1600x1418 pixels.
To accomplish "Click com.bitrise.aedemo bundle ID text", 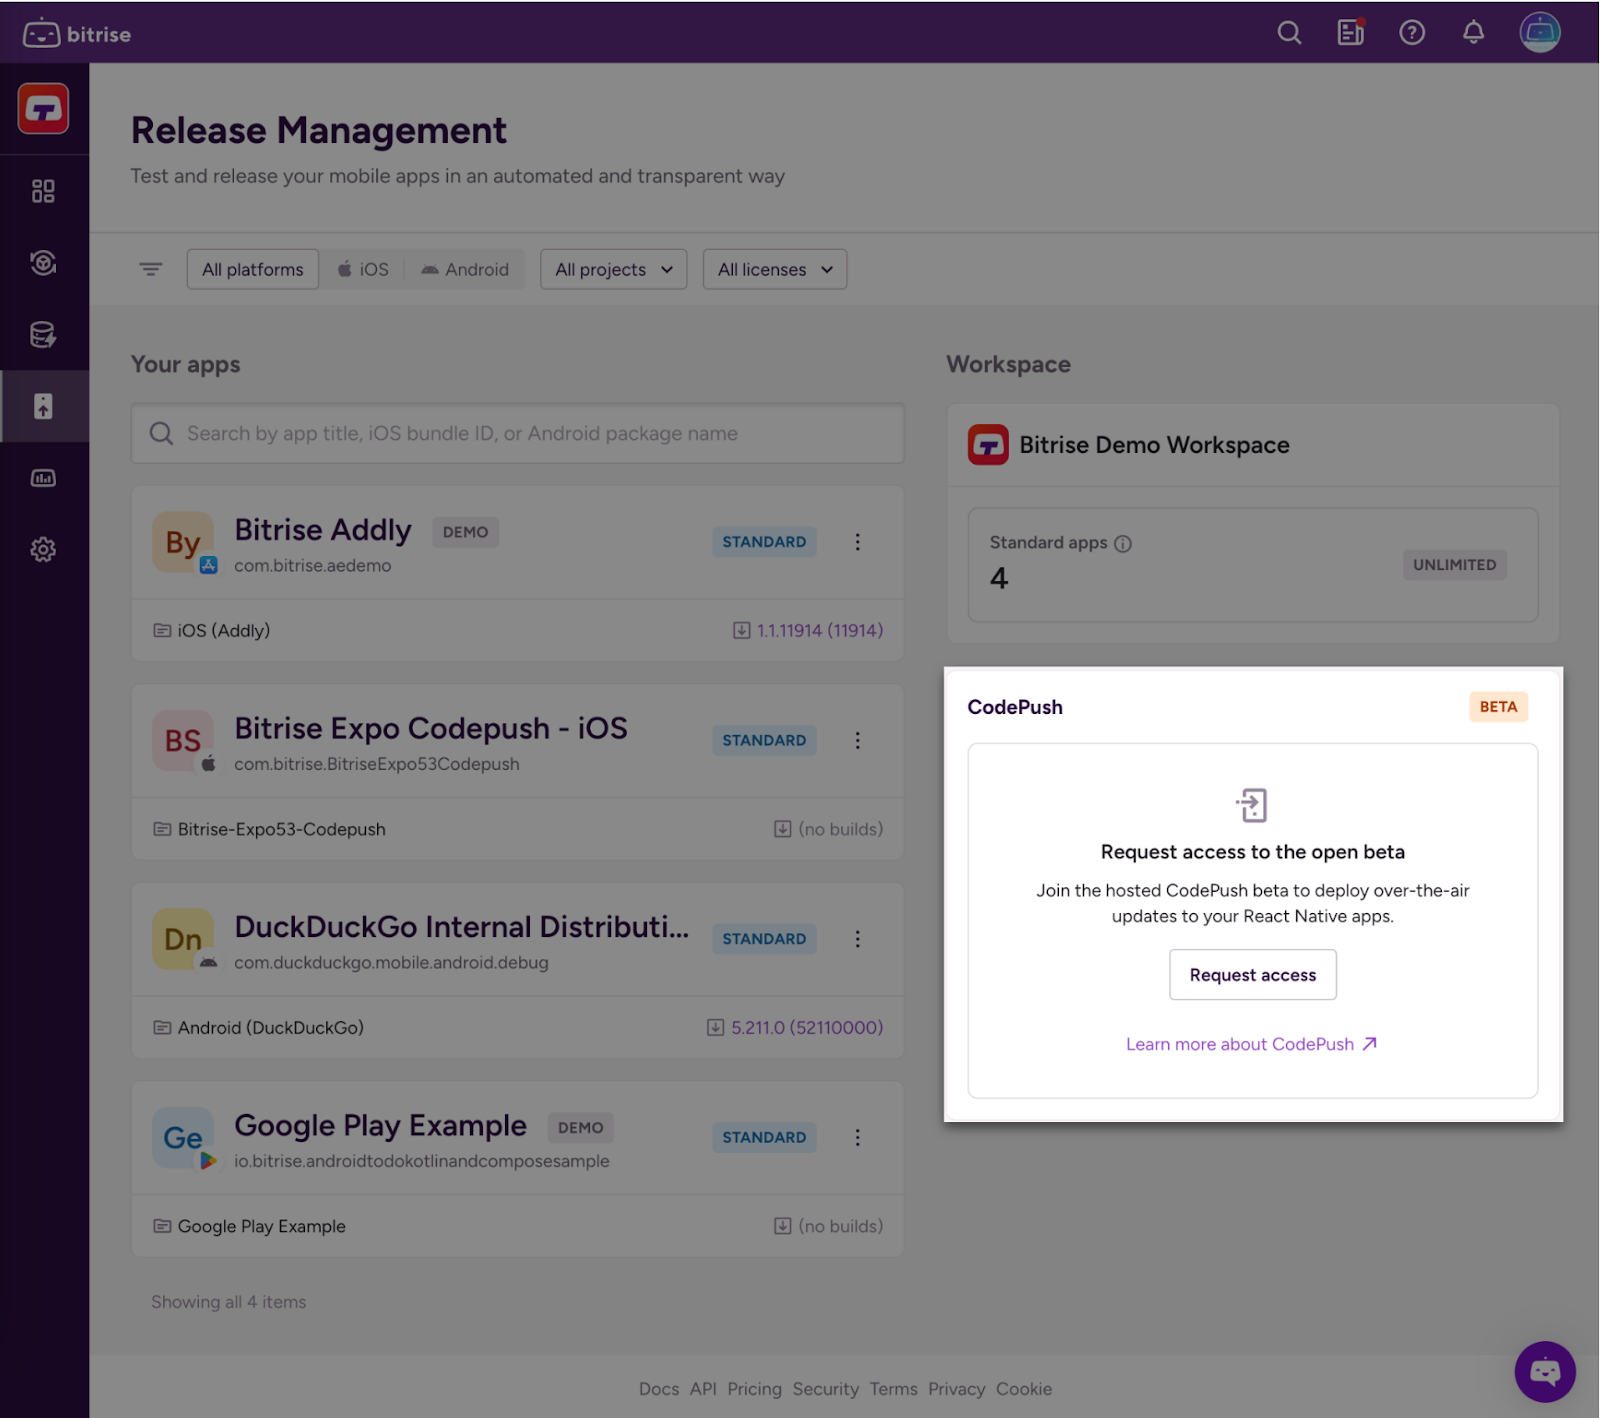I will [313, 566].
